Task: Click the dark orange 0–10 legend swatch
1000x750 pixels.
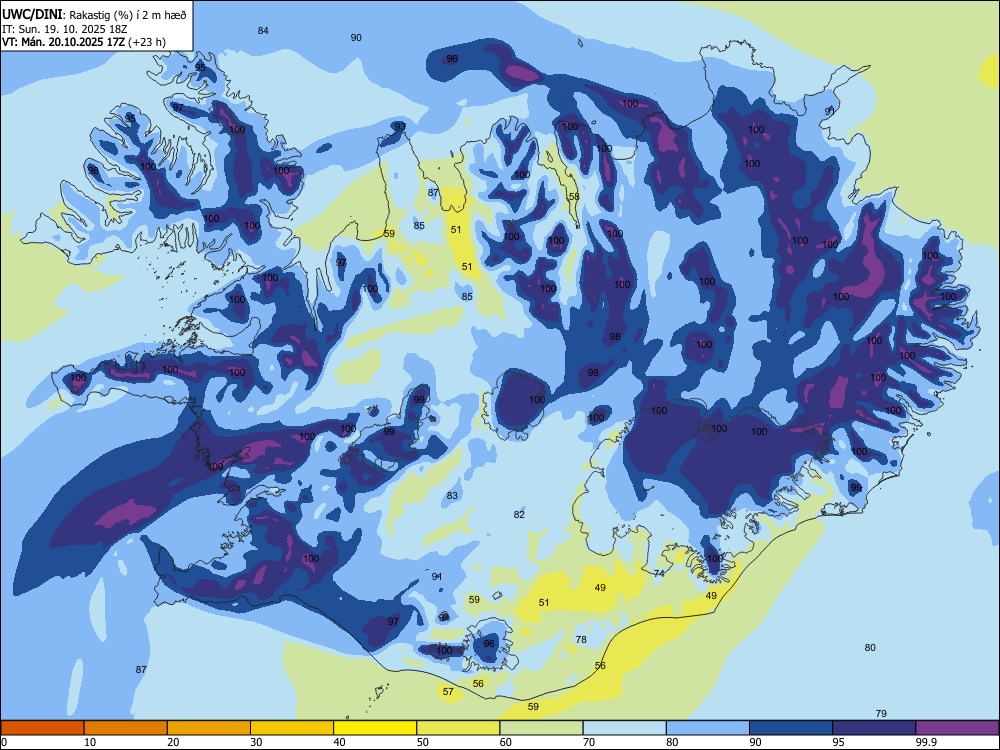Action: coord(42,728)
